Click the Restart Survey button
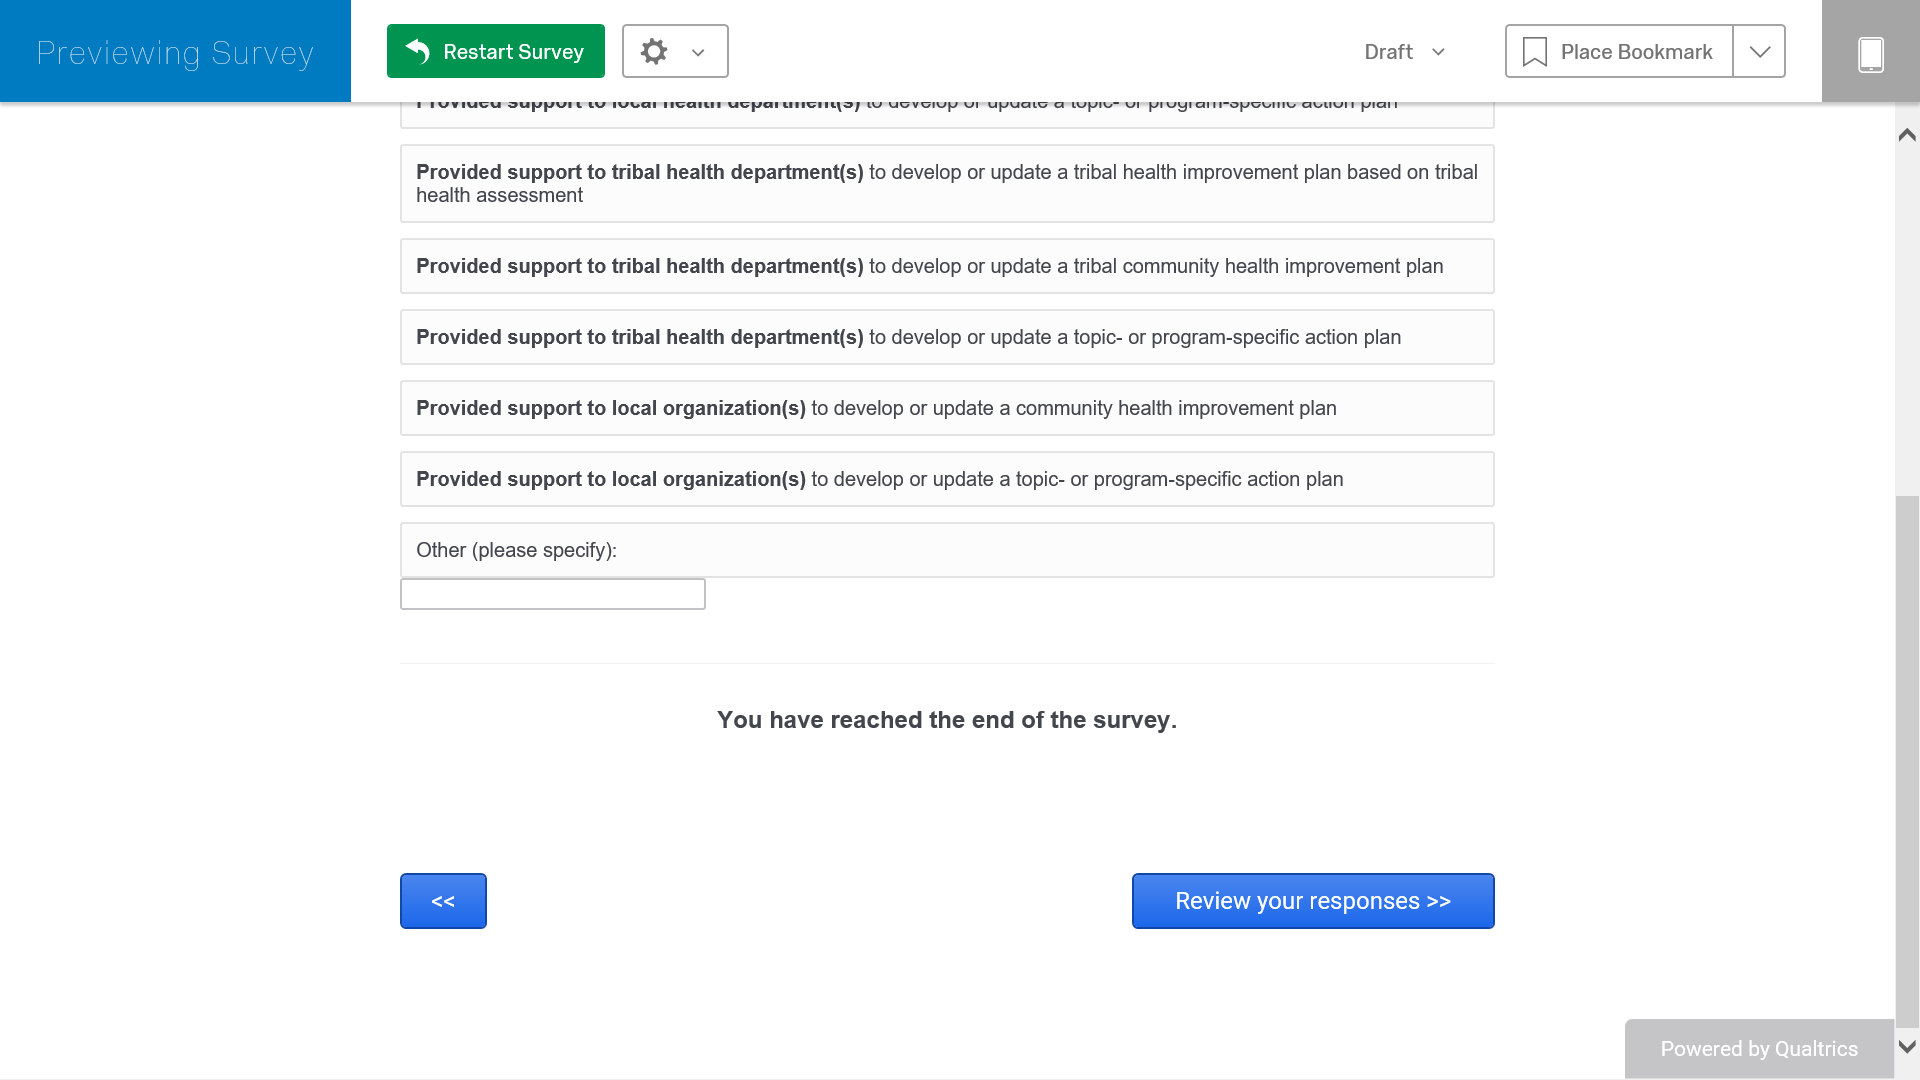1920x1080 pixels. point(495,51)
